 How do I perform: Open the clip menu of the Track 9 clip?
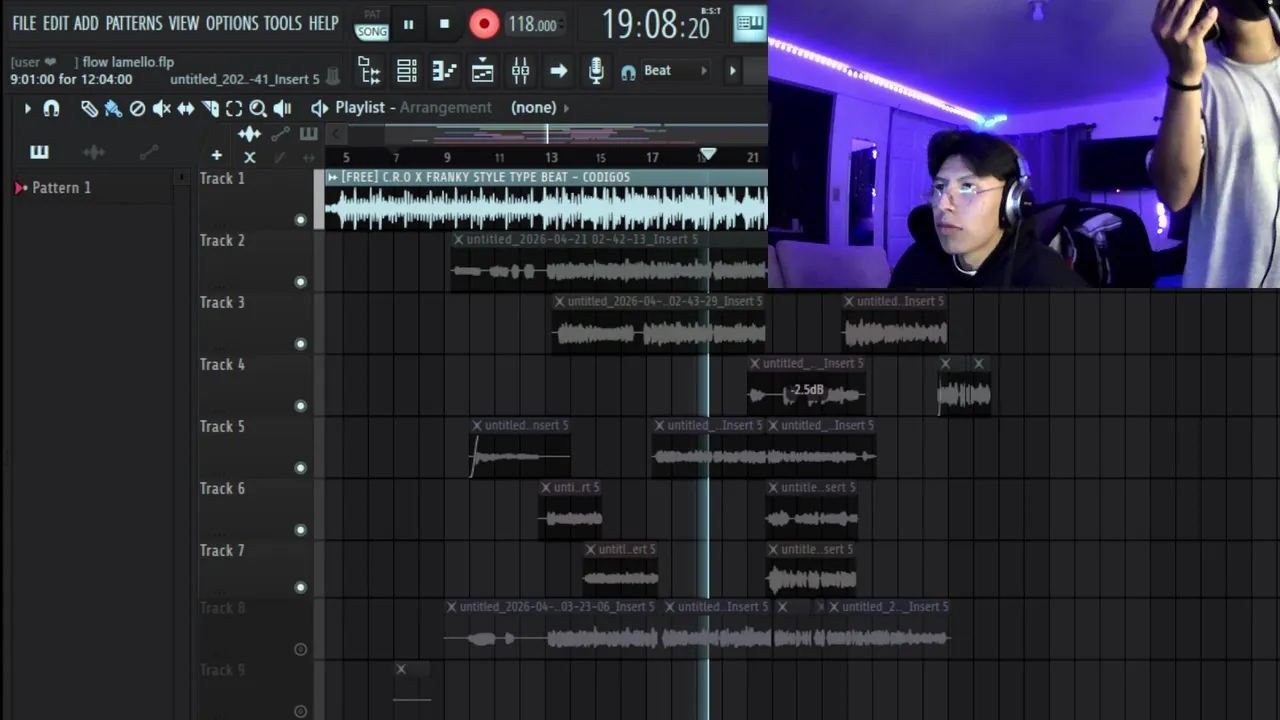click(401, 669)
